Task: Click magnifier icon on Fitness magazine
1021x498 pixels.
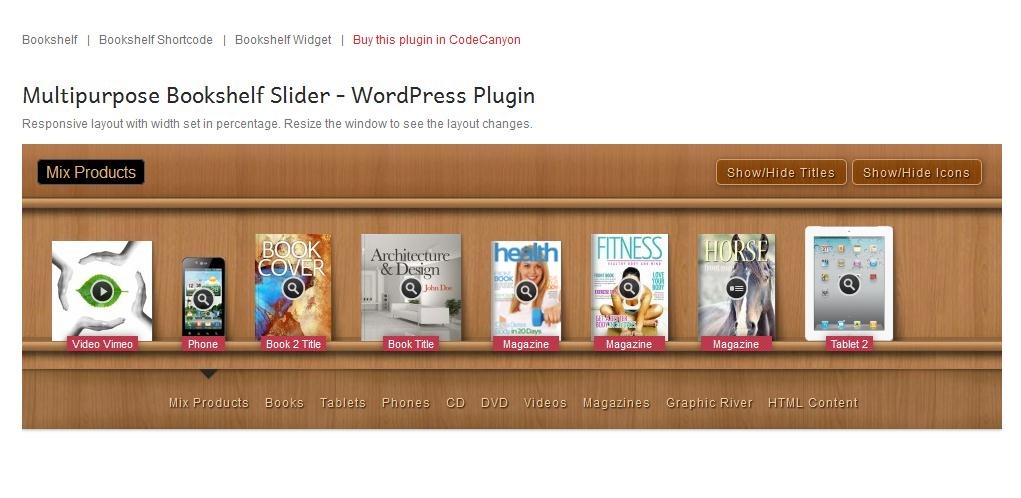Action: 629,288
